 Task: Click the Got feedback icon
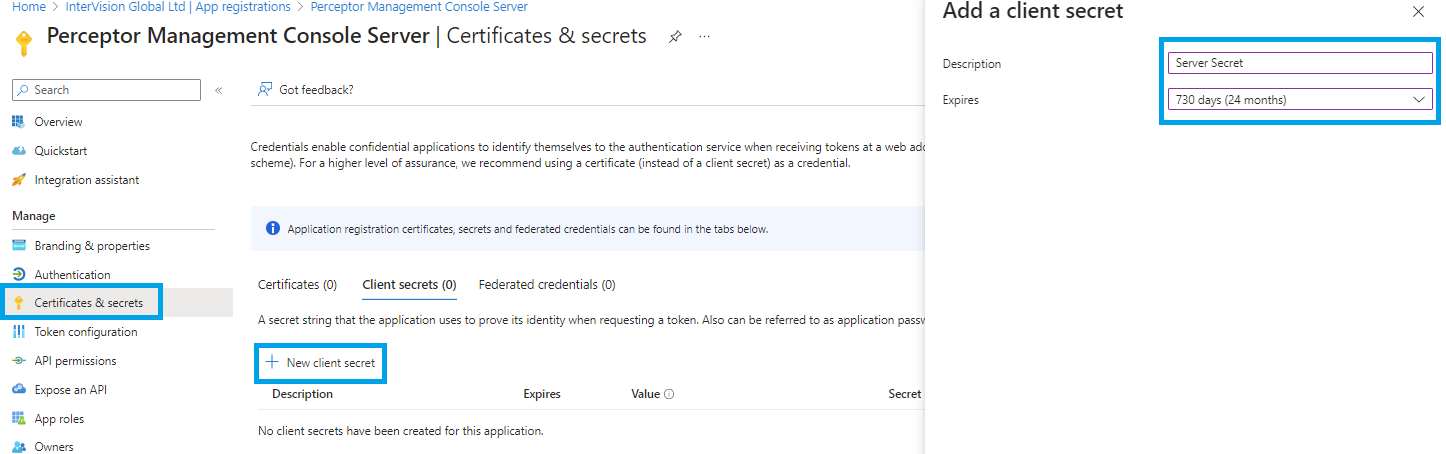(x=265, y=90)
